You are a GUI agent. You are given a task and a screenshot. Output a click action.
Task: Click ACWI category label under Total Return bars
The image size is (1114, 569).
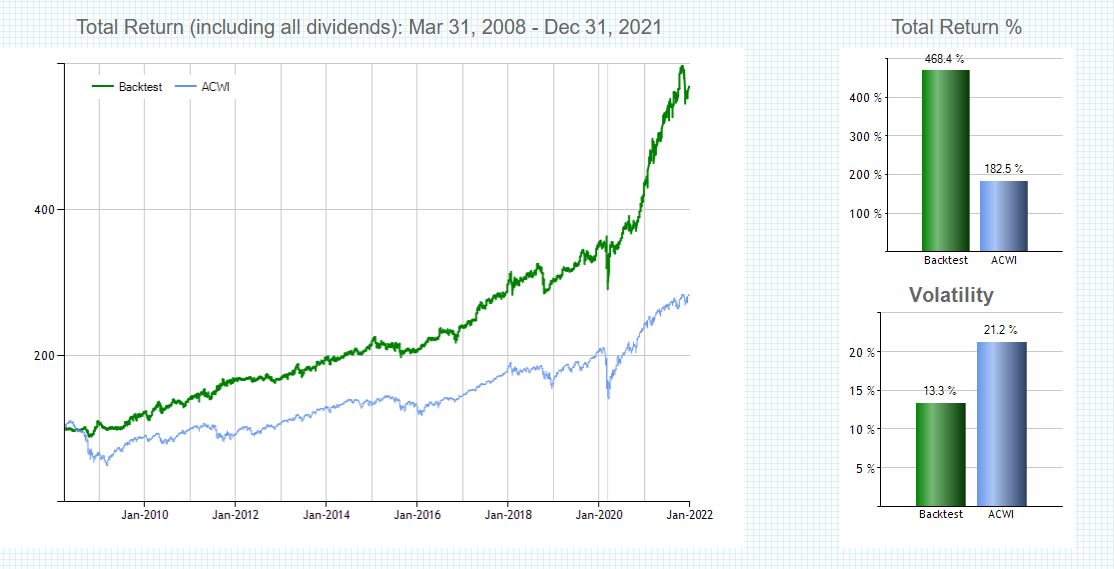(x=1004, y=260)
